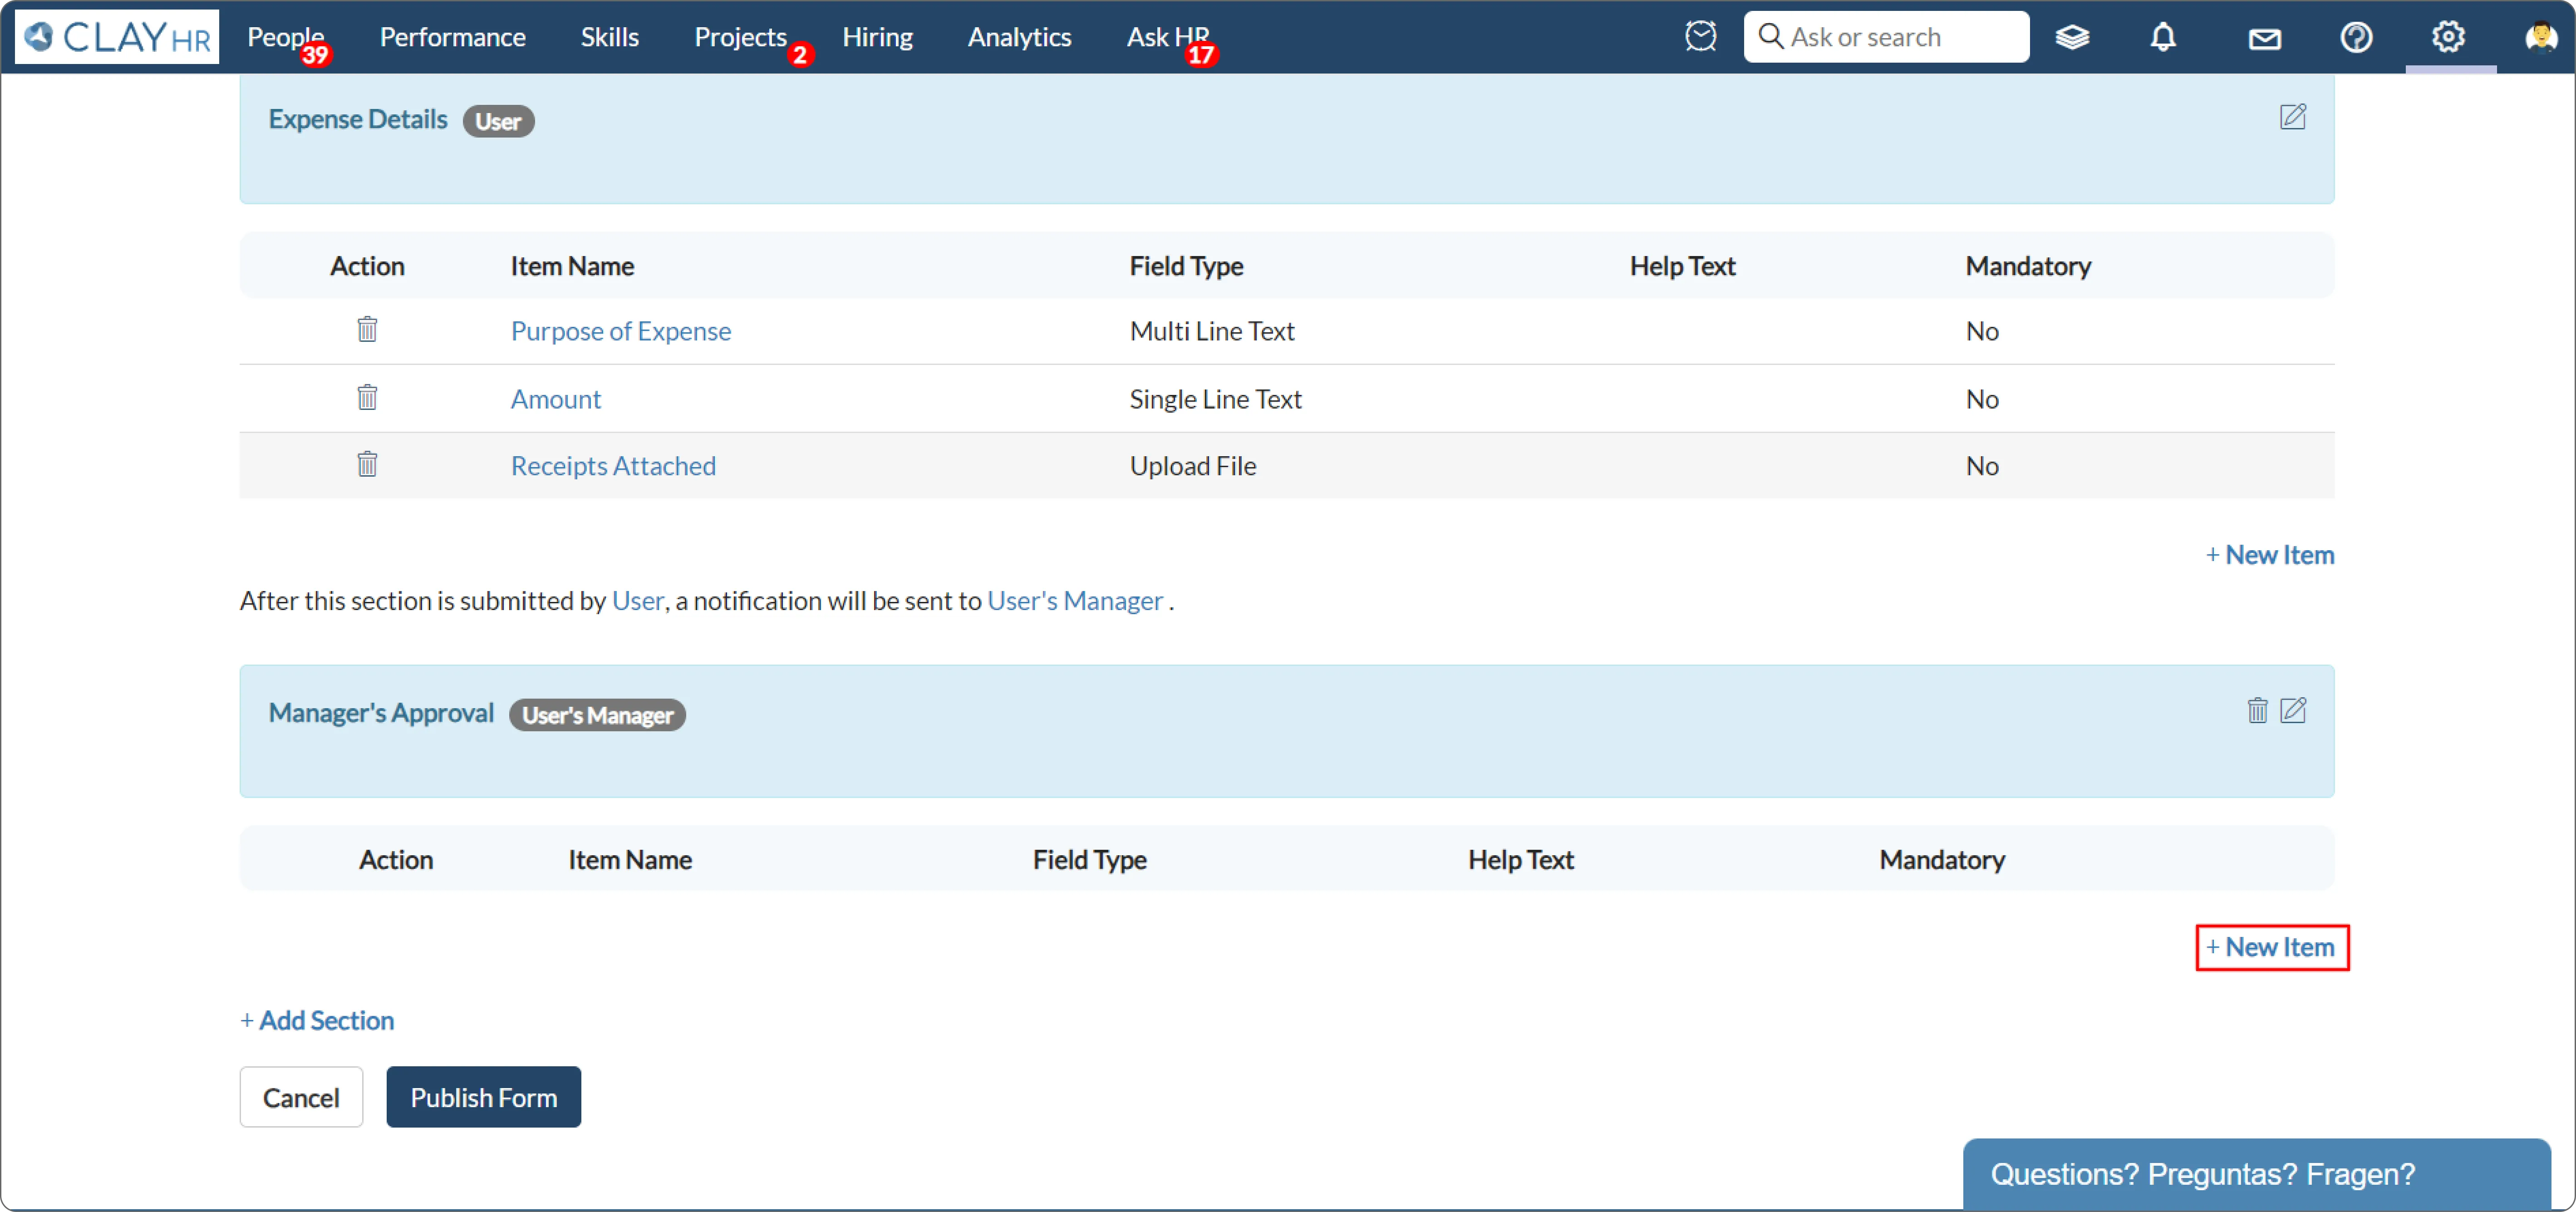Screen dimensions: 2576x1212
Task: Open the alarm clock icon
Action: 1700,38
